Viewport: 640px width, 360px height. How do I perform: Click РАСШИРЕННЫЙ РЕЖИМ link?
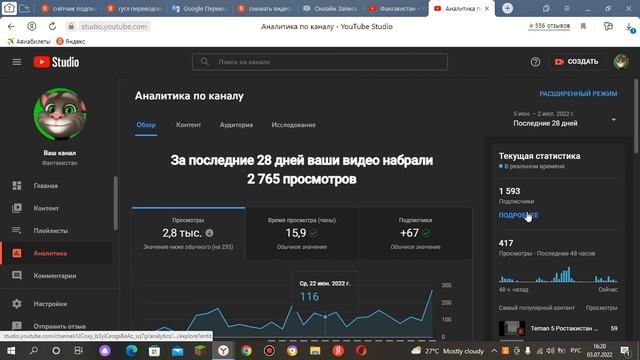[x=578, y=94]
